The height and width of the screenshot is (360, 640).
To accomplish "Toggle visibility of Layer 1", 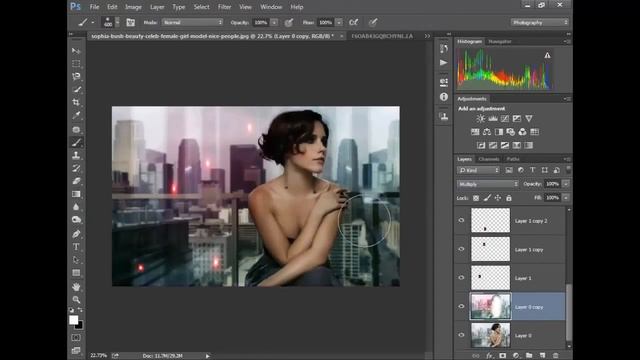I will click(461, 278).
